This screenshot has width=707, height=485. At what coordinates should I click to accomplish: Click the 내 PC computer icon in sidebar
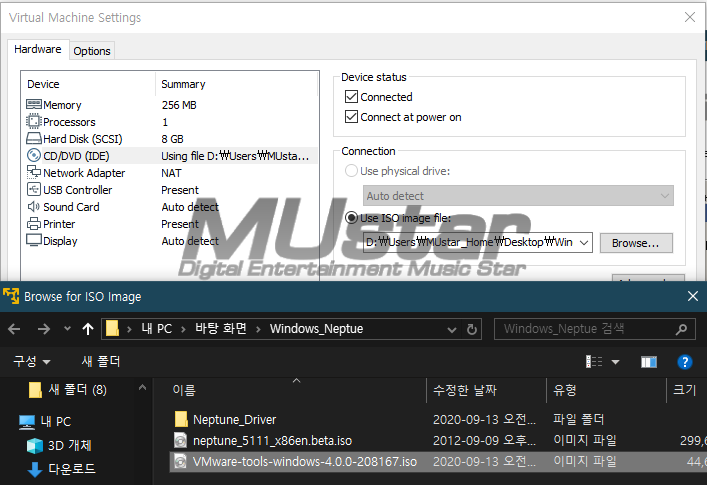tap(27, 422)
